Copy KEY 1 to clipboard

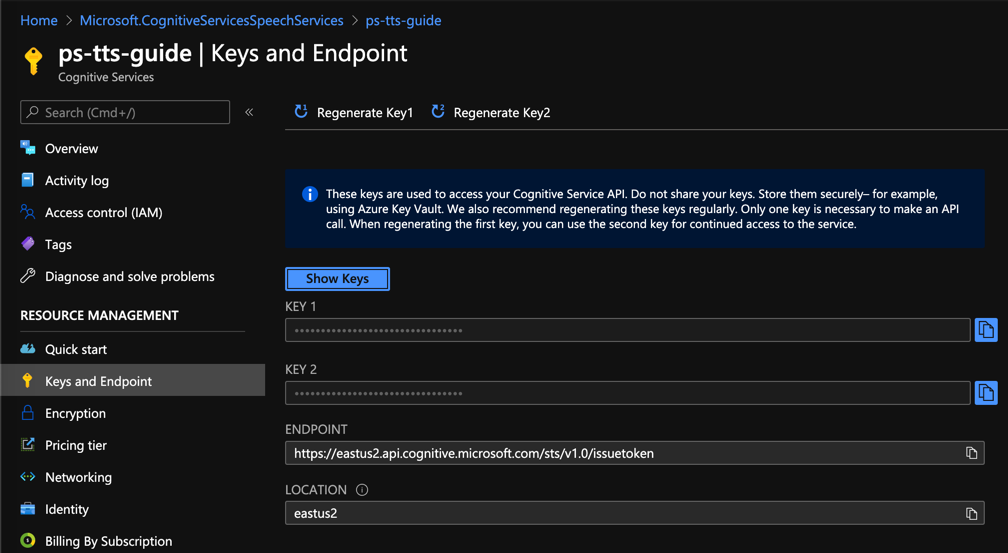pyautogui.click(x=986, y=330)
